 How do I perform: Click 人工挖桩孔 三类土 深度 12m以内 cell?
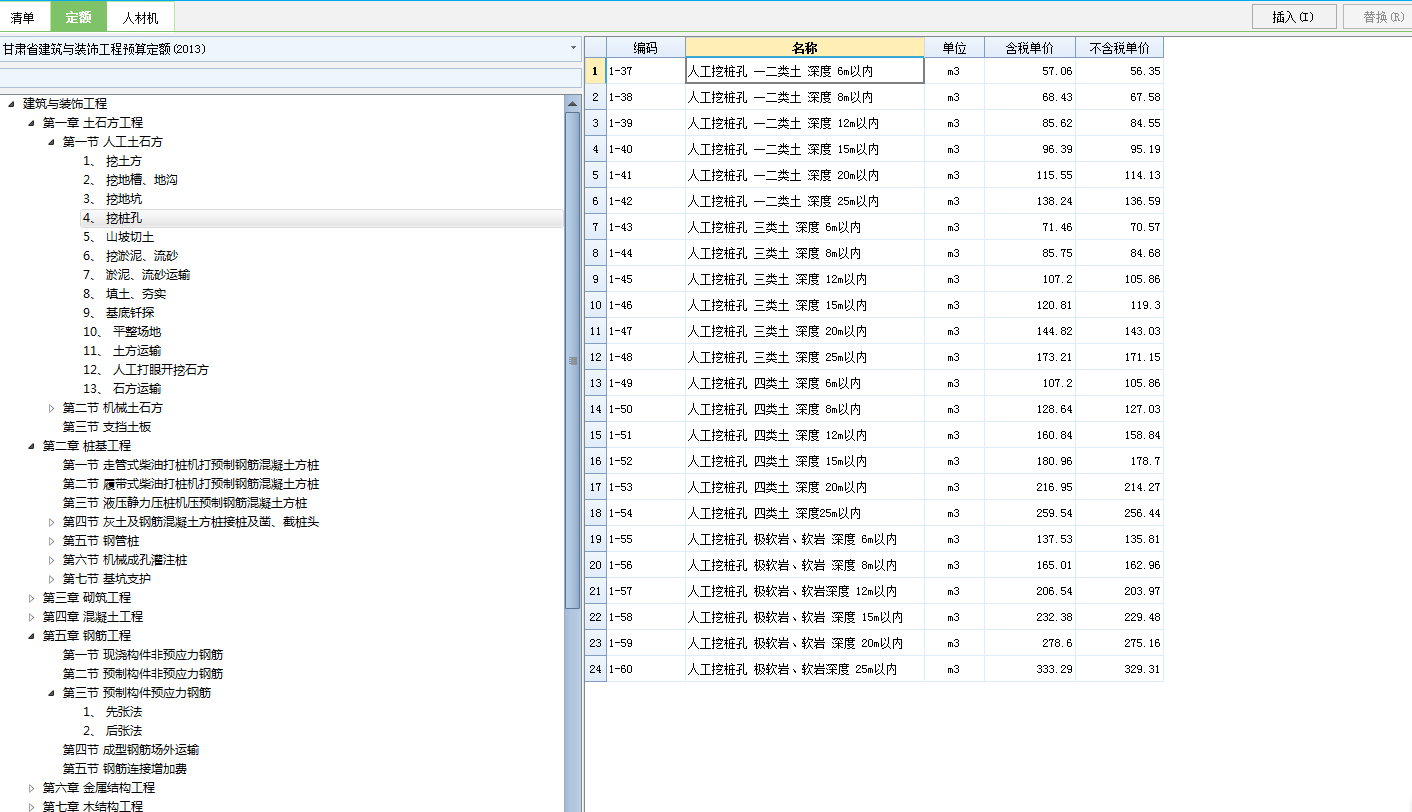pos(805,279)
